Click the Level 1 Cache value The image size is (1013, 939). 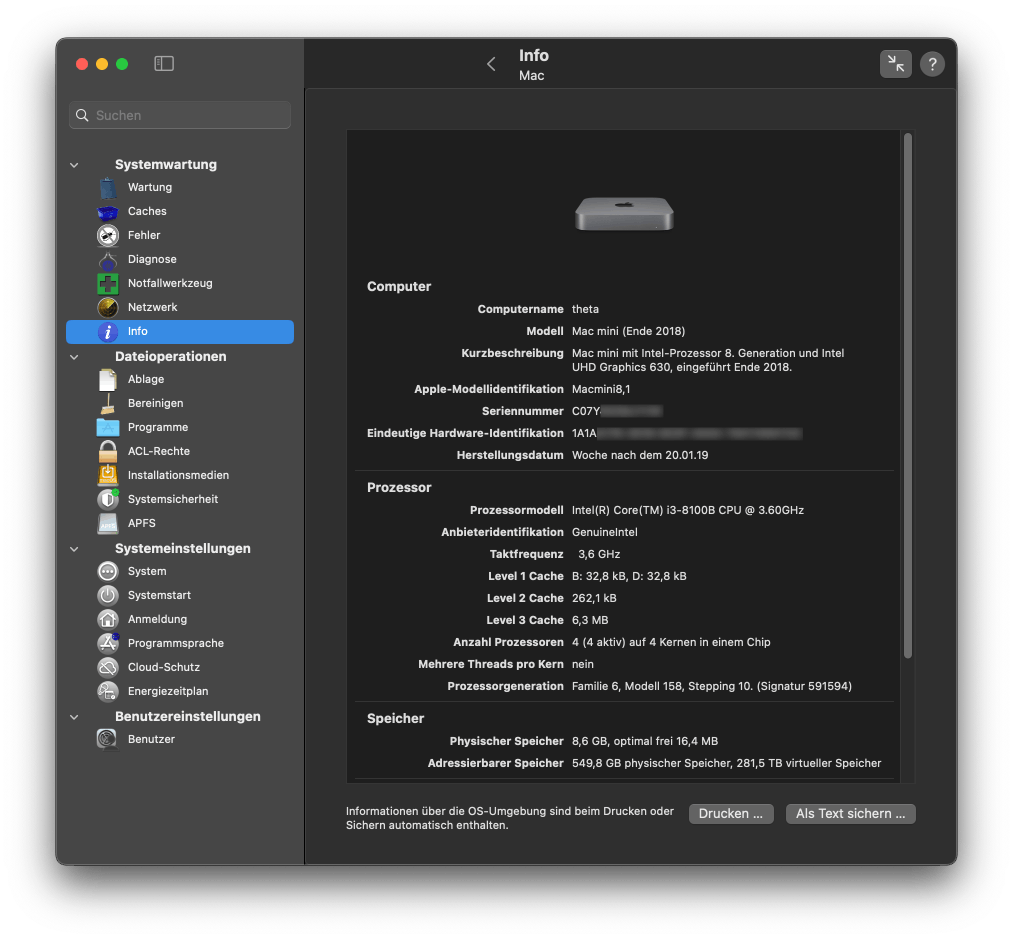click(629, 576)
